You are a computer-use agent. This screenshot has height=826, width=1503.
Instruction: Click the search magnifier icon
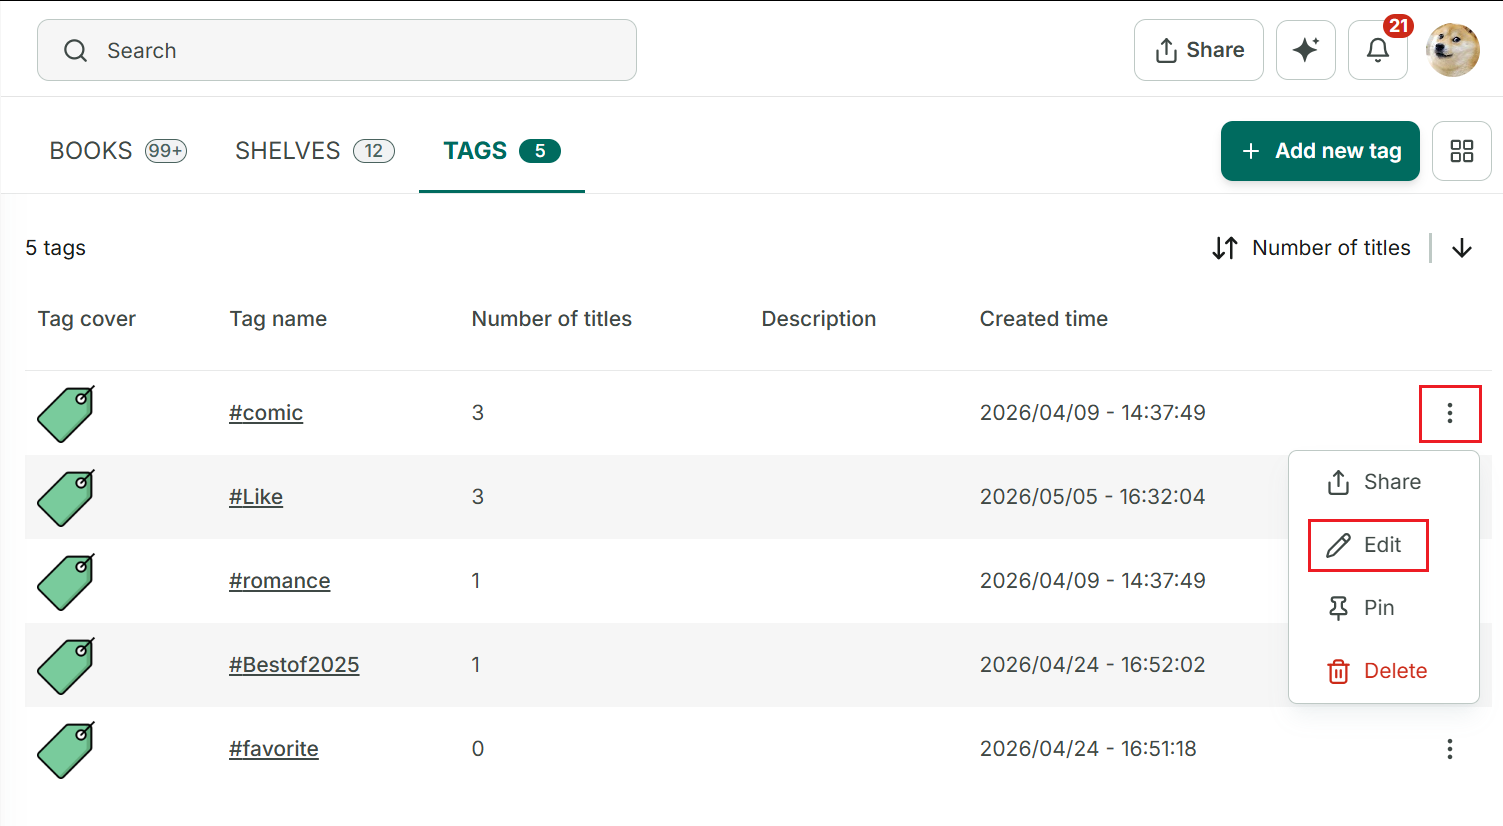76,50
